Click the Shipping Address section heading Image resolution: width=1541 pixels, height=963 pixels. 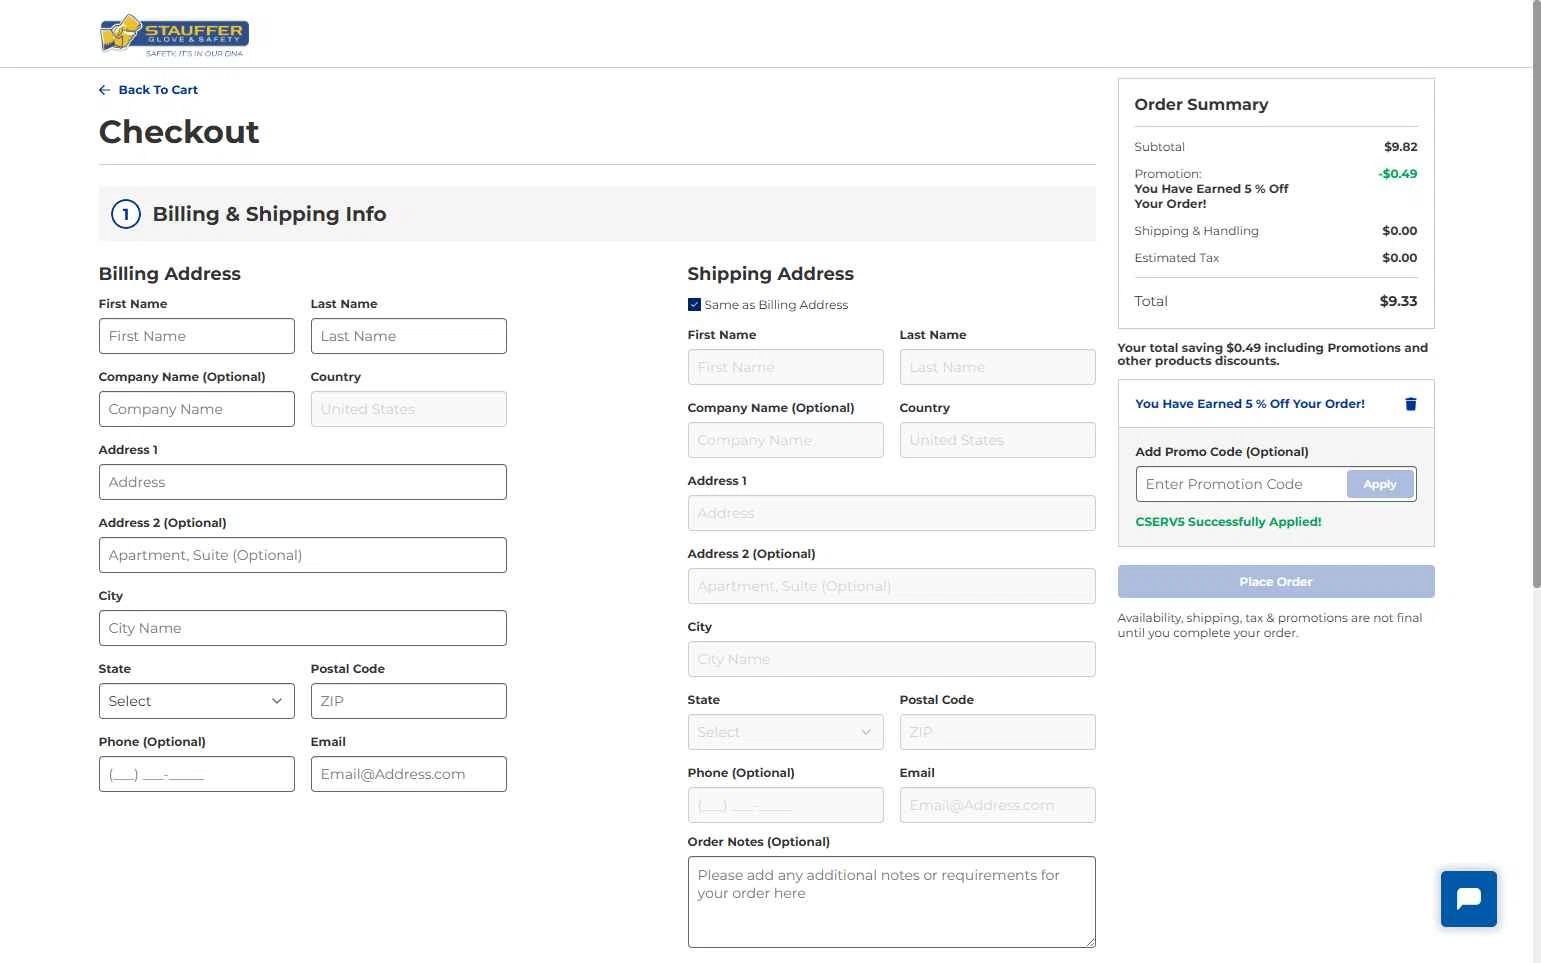(x=771, y=274)
